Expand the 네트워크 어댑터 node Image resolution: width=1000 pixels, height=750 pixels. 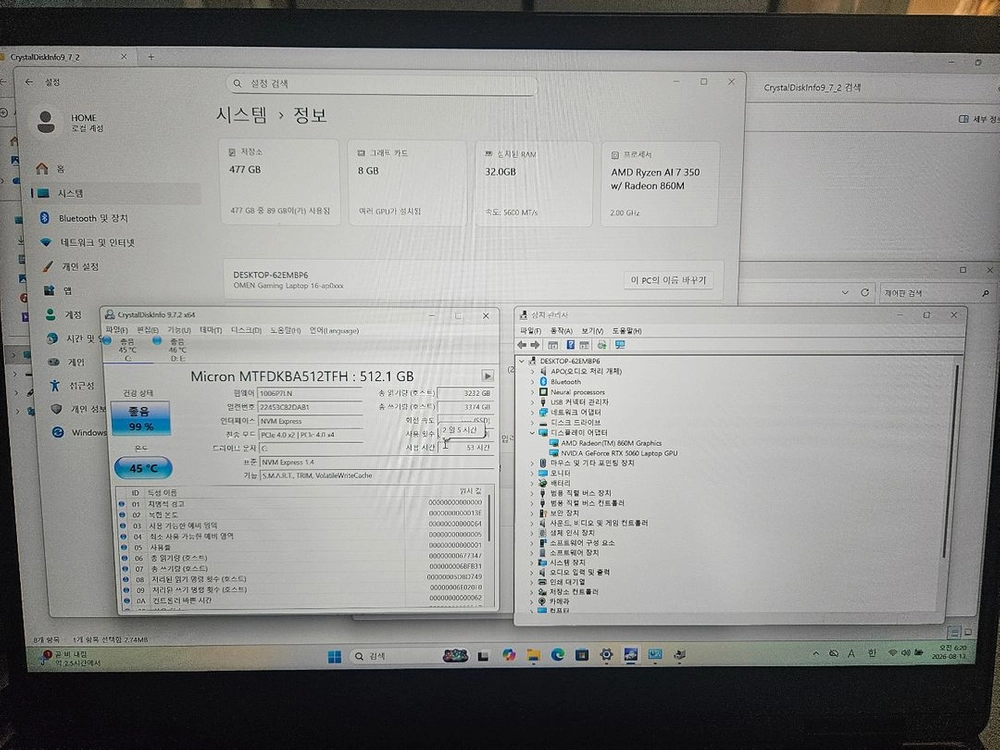pyautogui.click(x=533, y=412)
